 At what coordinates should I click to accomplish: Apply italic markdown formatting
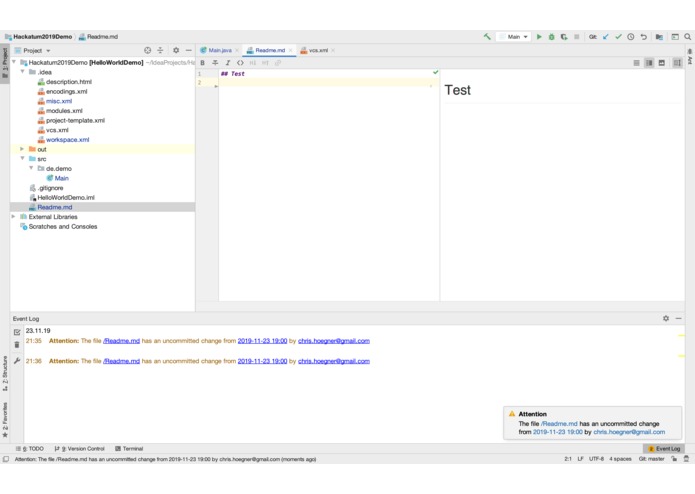227,63
